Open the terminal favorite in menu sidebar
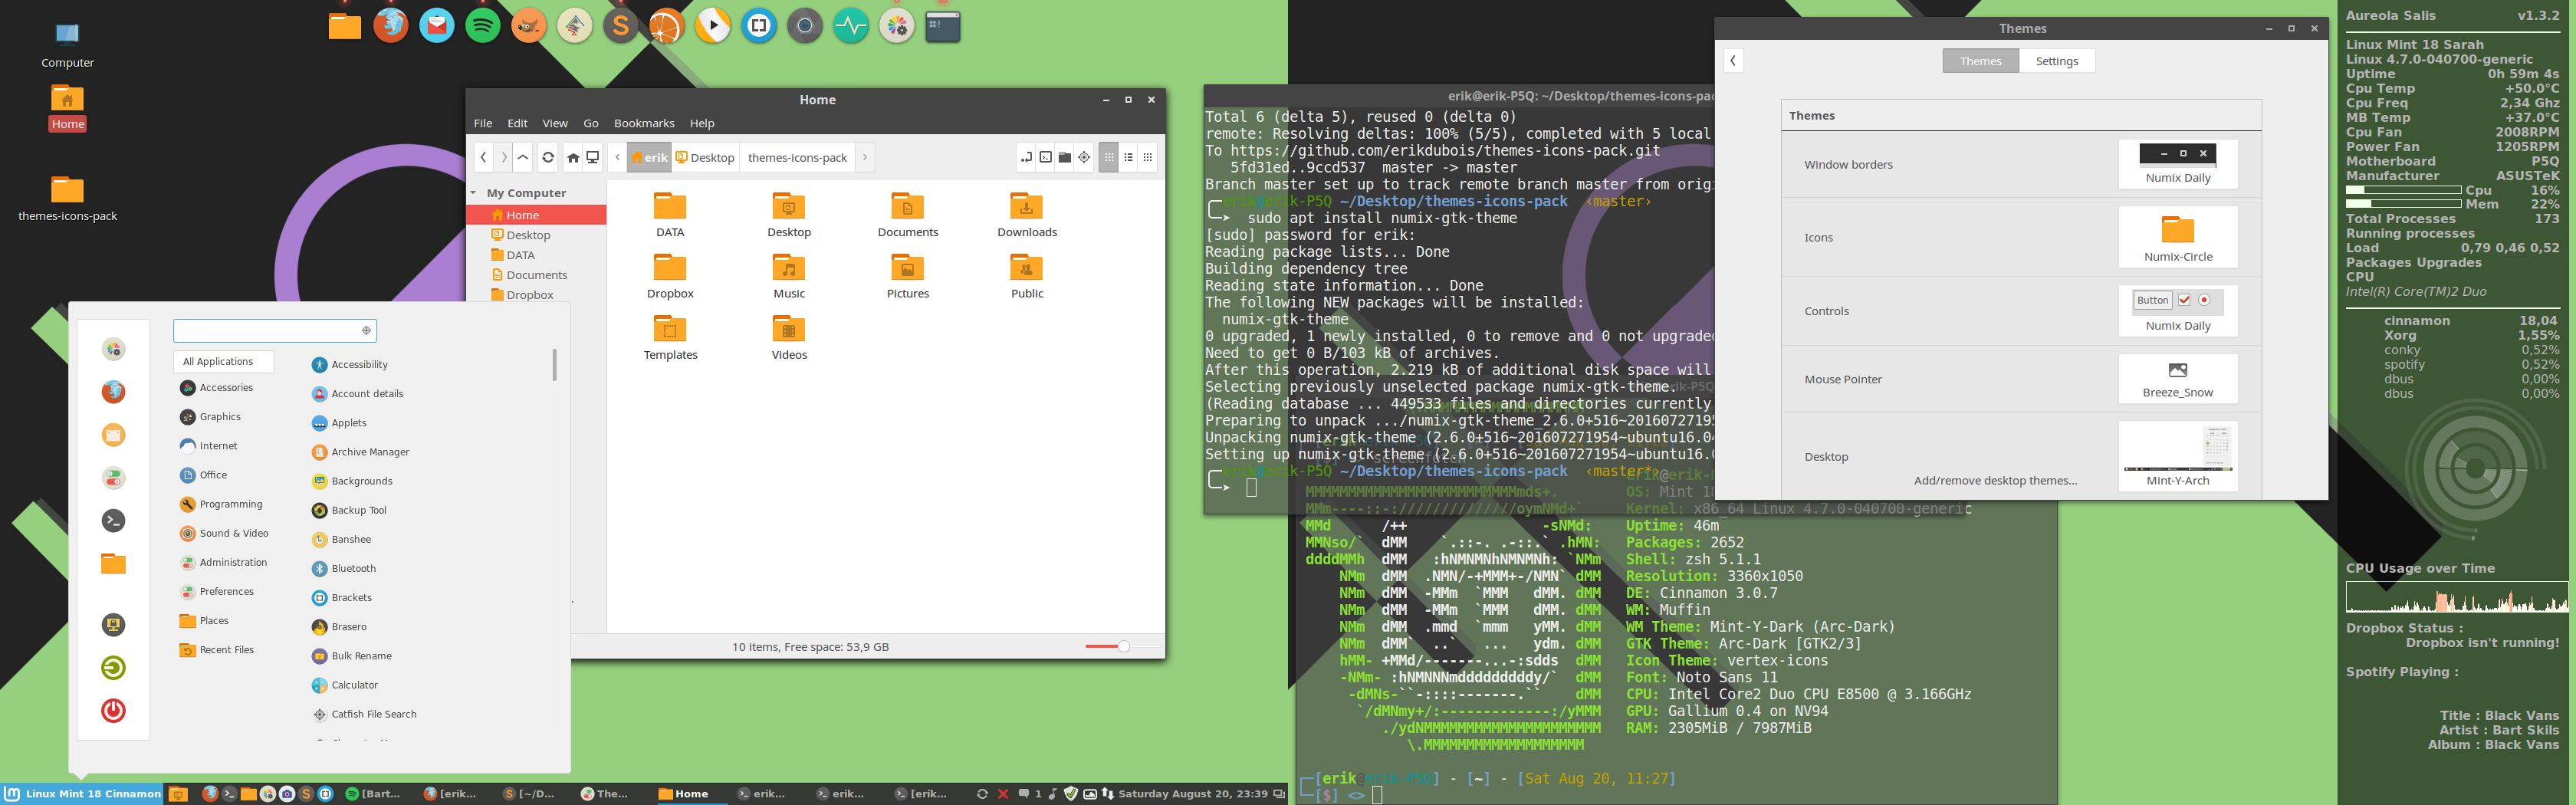The width and height of the screenshot is (2576, 805). pyautogui.click(x=113, y=520)
